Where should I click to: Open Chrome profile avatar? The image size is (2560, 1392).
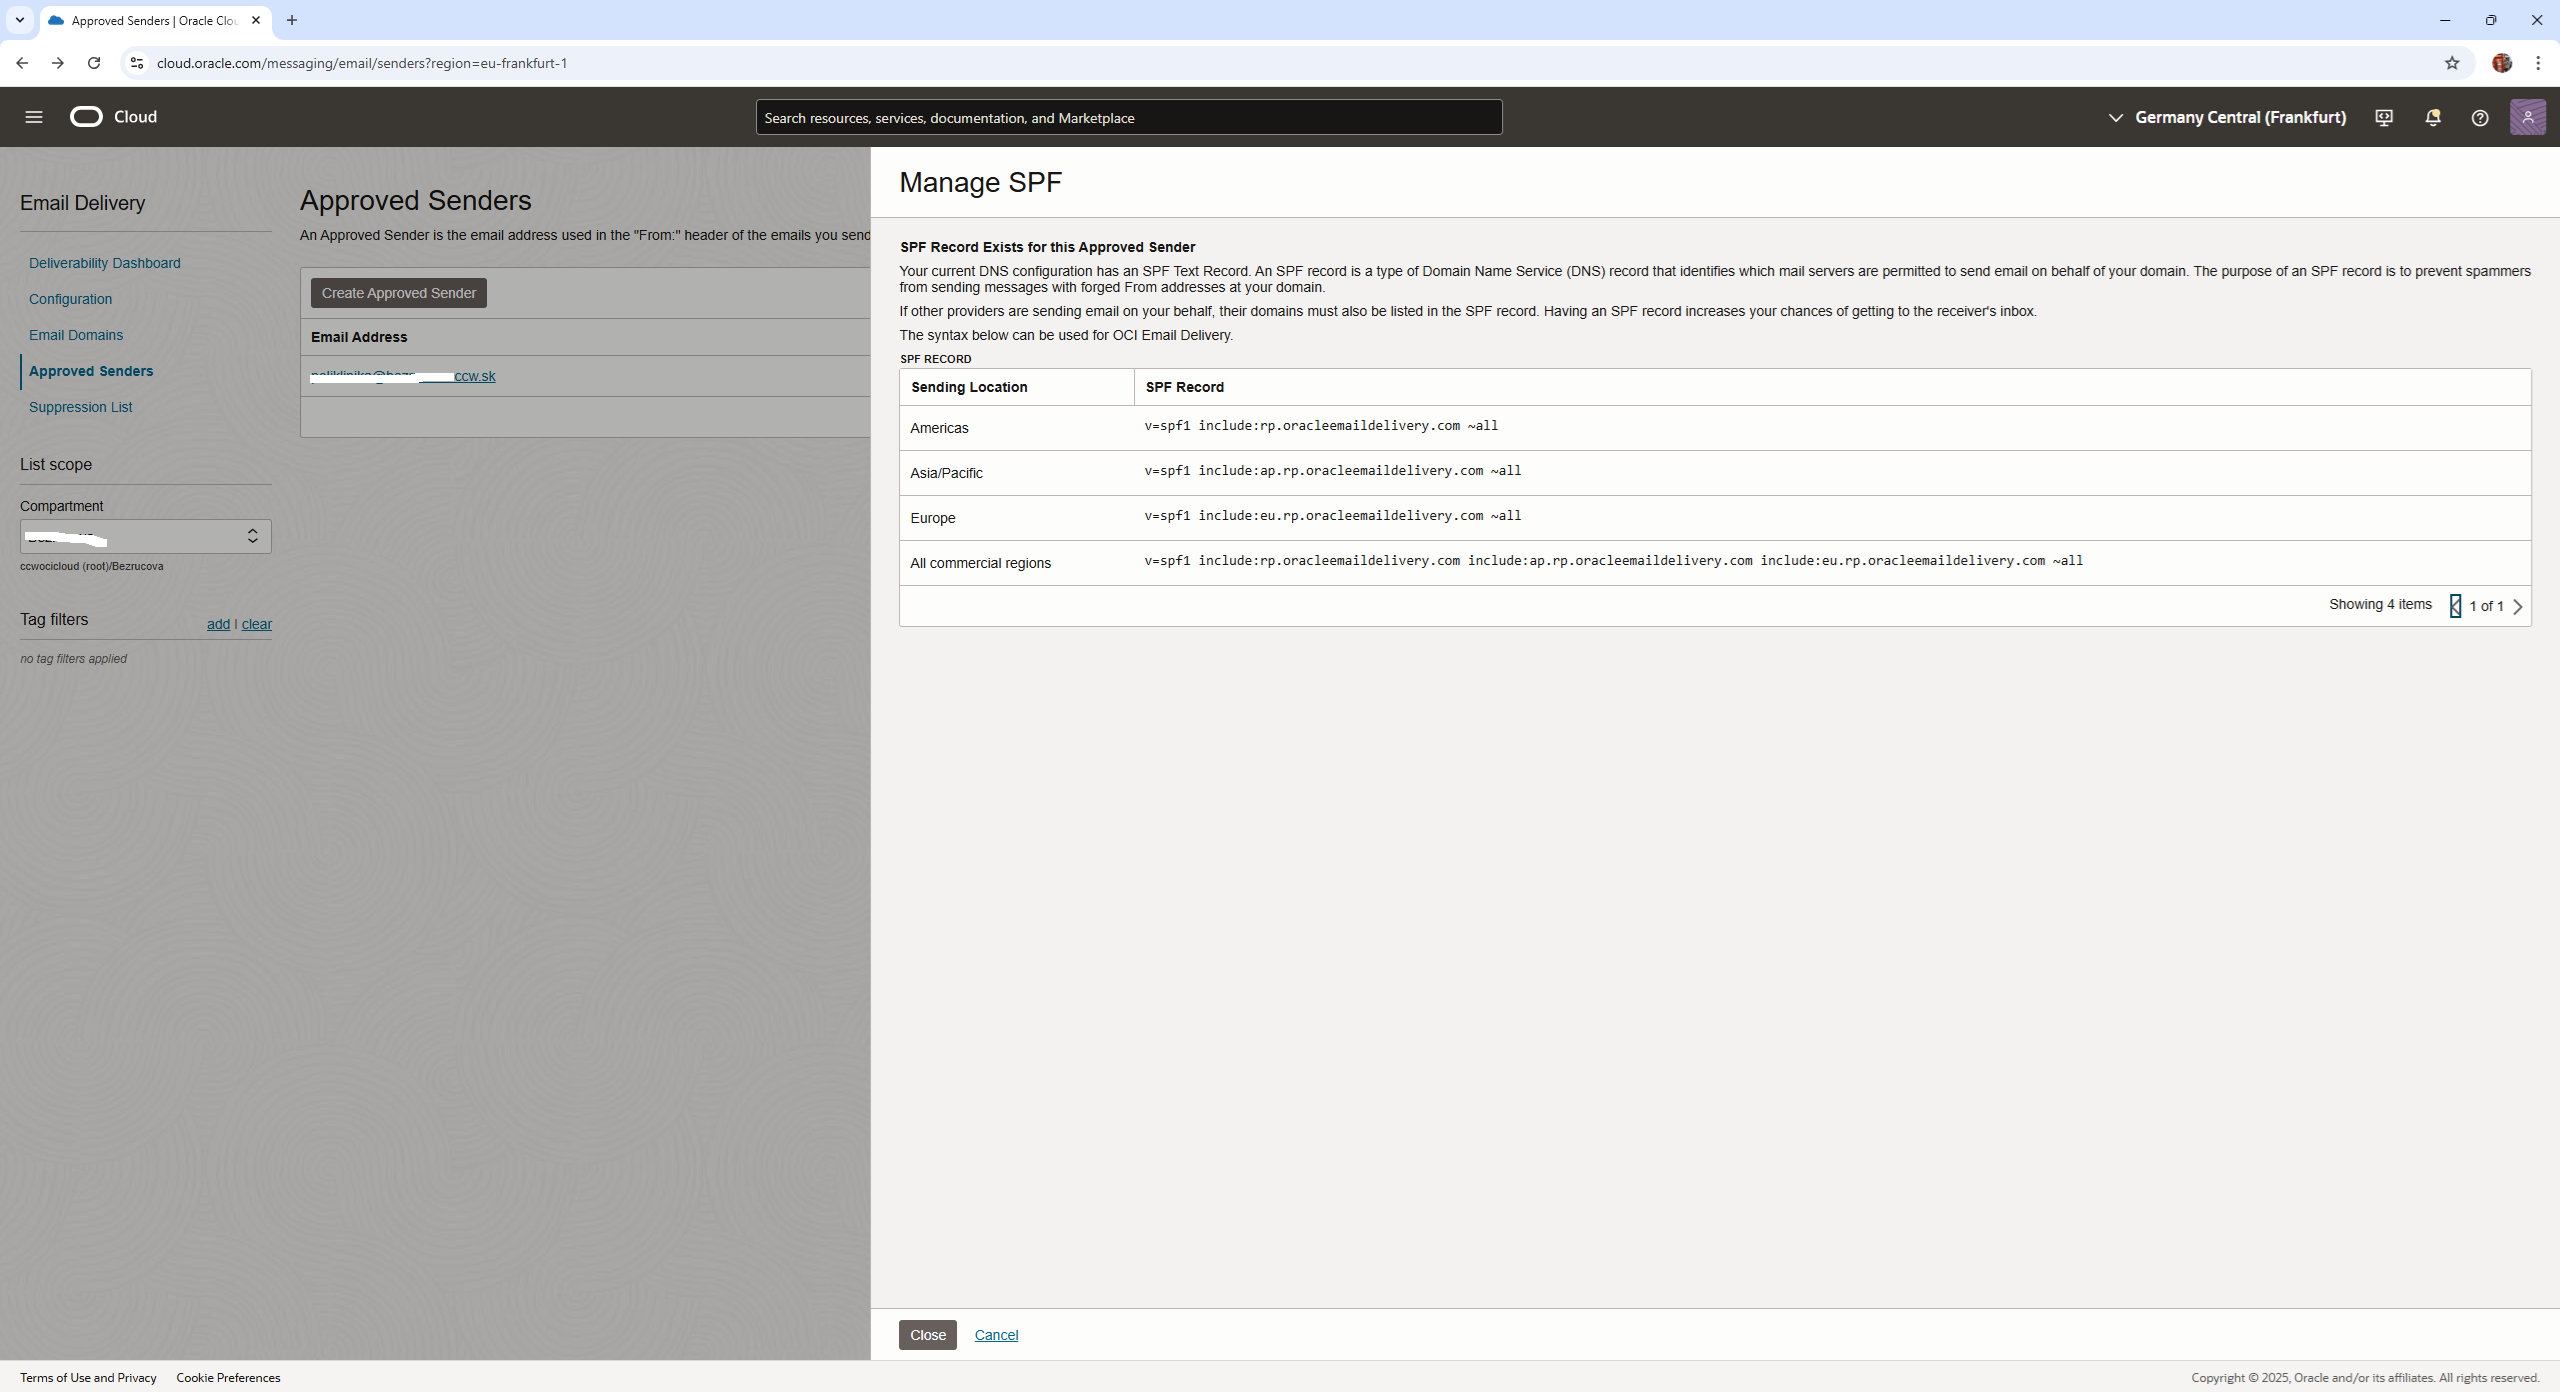coord(2502,63)
